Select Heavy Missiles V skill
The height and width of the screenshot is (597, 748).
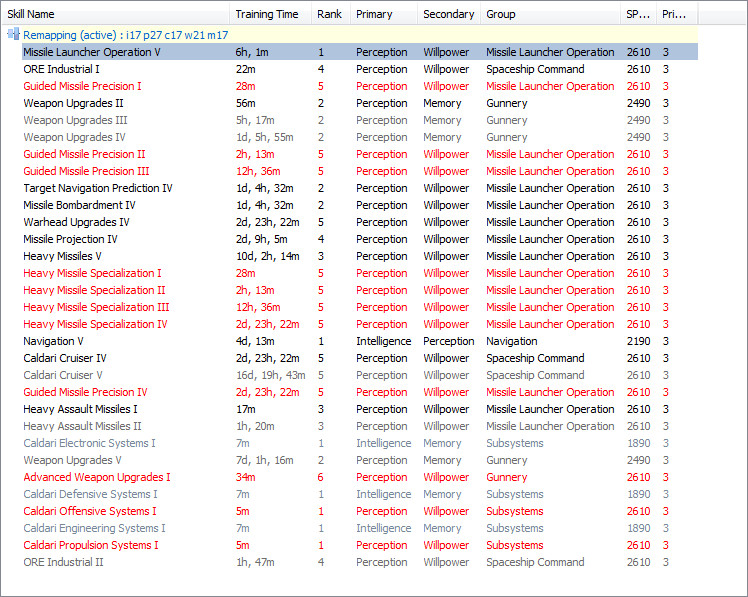click(62, 256)
